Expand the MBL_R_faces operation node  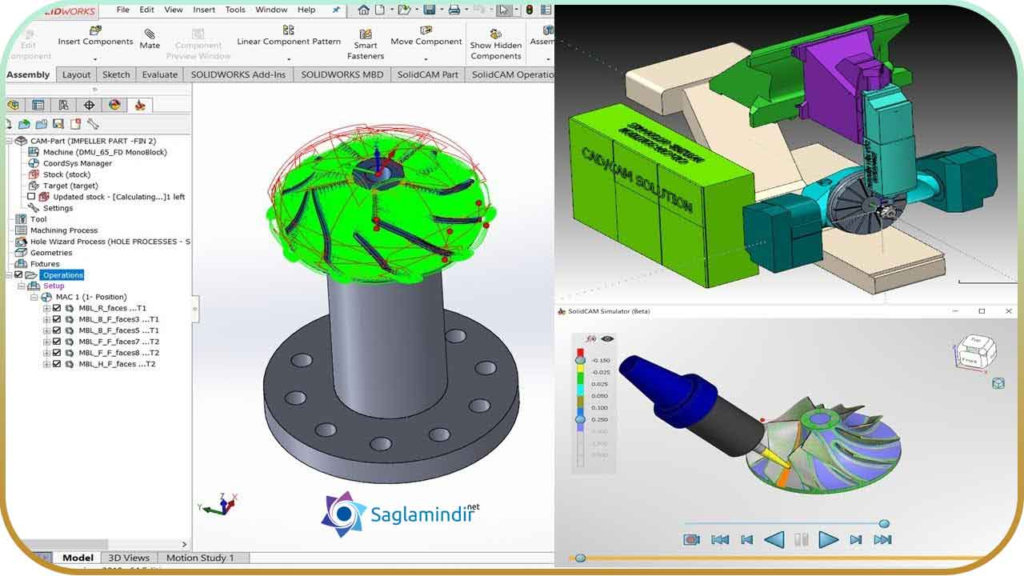pos(46,308)
